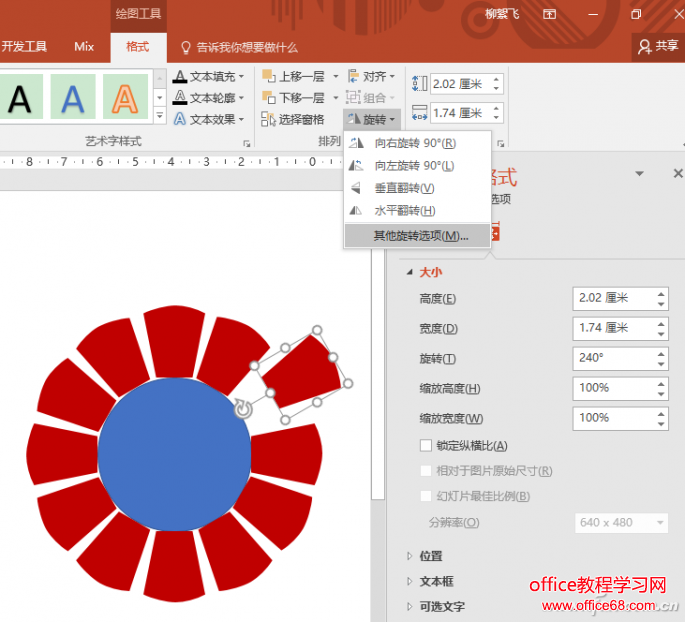Open the Align (对齐) dropdown
The height and width of the screenshot is (622, 685).
click(x=371, y=76)
